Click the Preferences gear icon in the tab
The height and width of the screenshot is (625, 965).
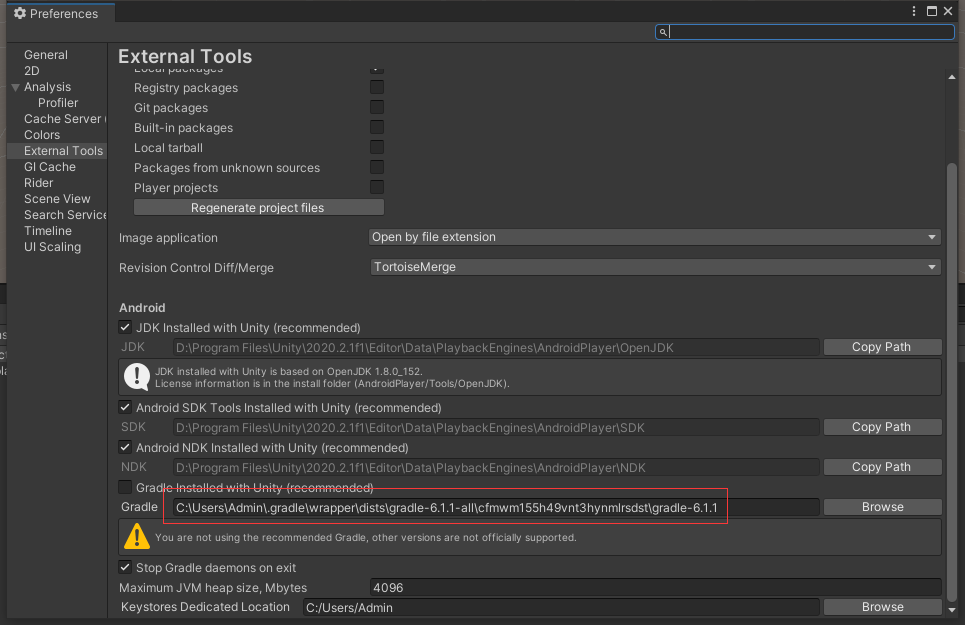point(19,14)
